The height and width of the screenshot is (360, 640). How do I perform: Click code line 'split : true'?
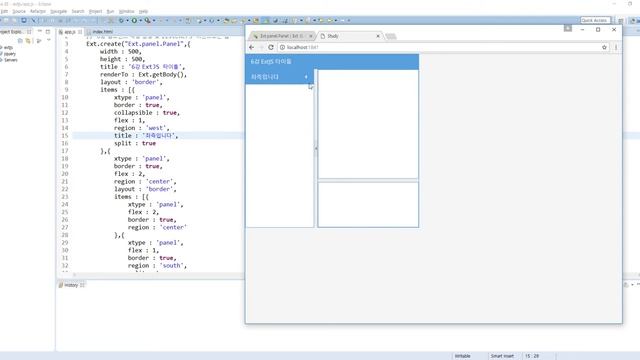135,143
